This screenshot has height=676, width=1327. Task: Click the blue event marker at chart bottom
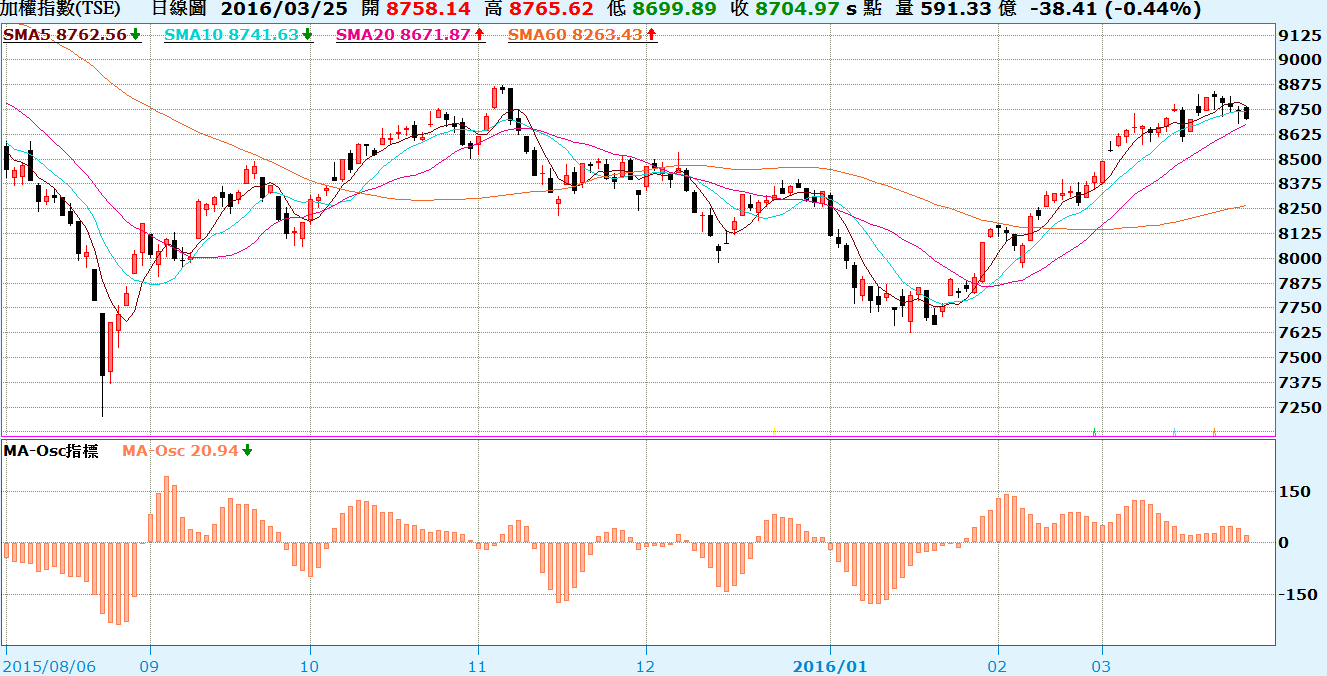tap(1173, 431)
